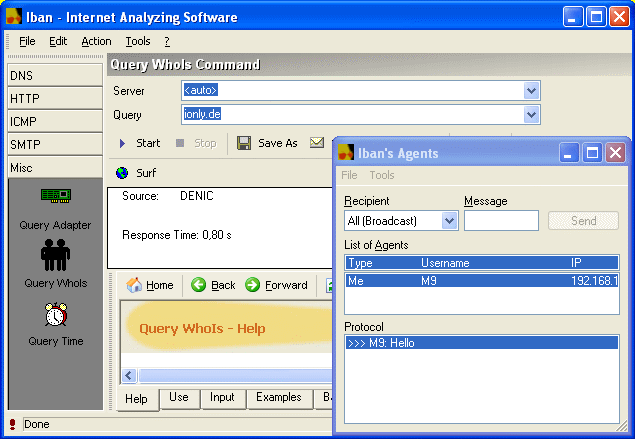The width and height of the screenshot is (635, 439).
Task: Click the envelope mail icon in toolbar
Action: [317, 142]
